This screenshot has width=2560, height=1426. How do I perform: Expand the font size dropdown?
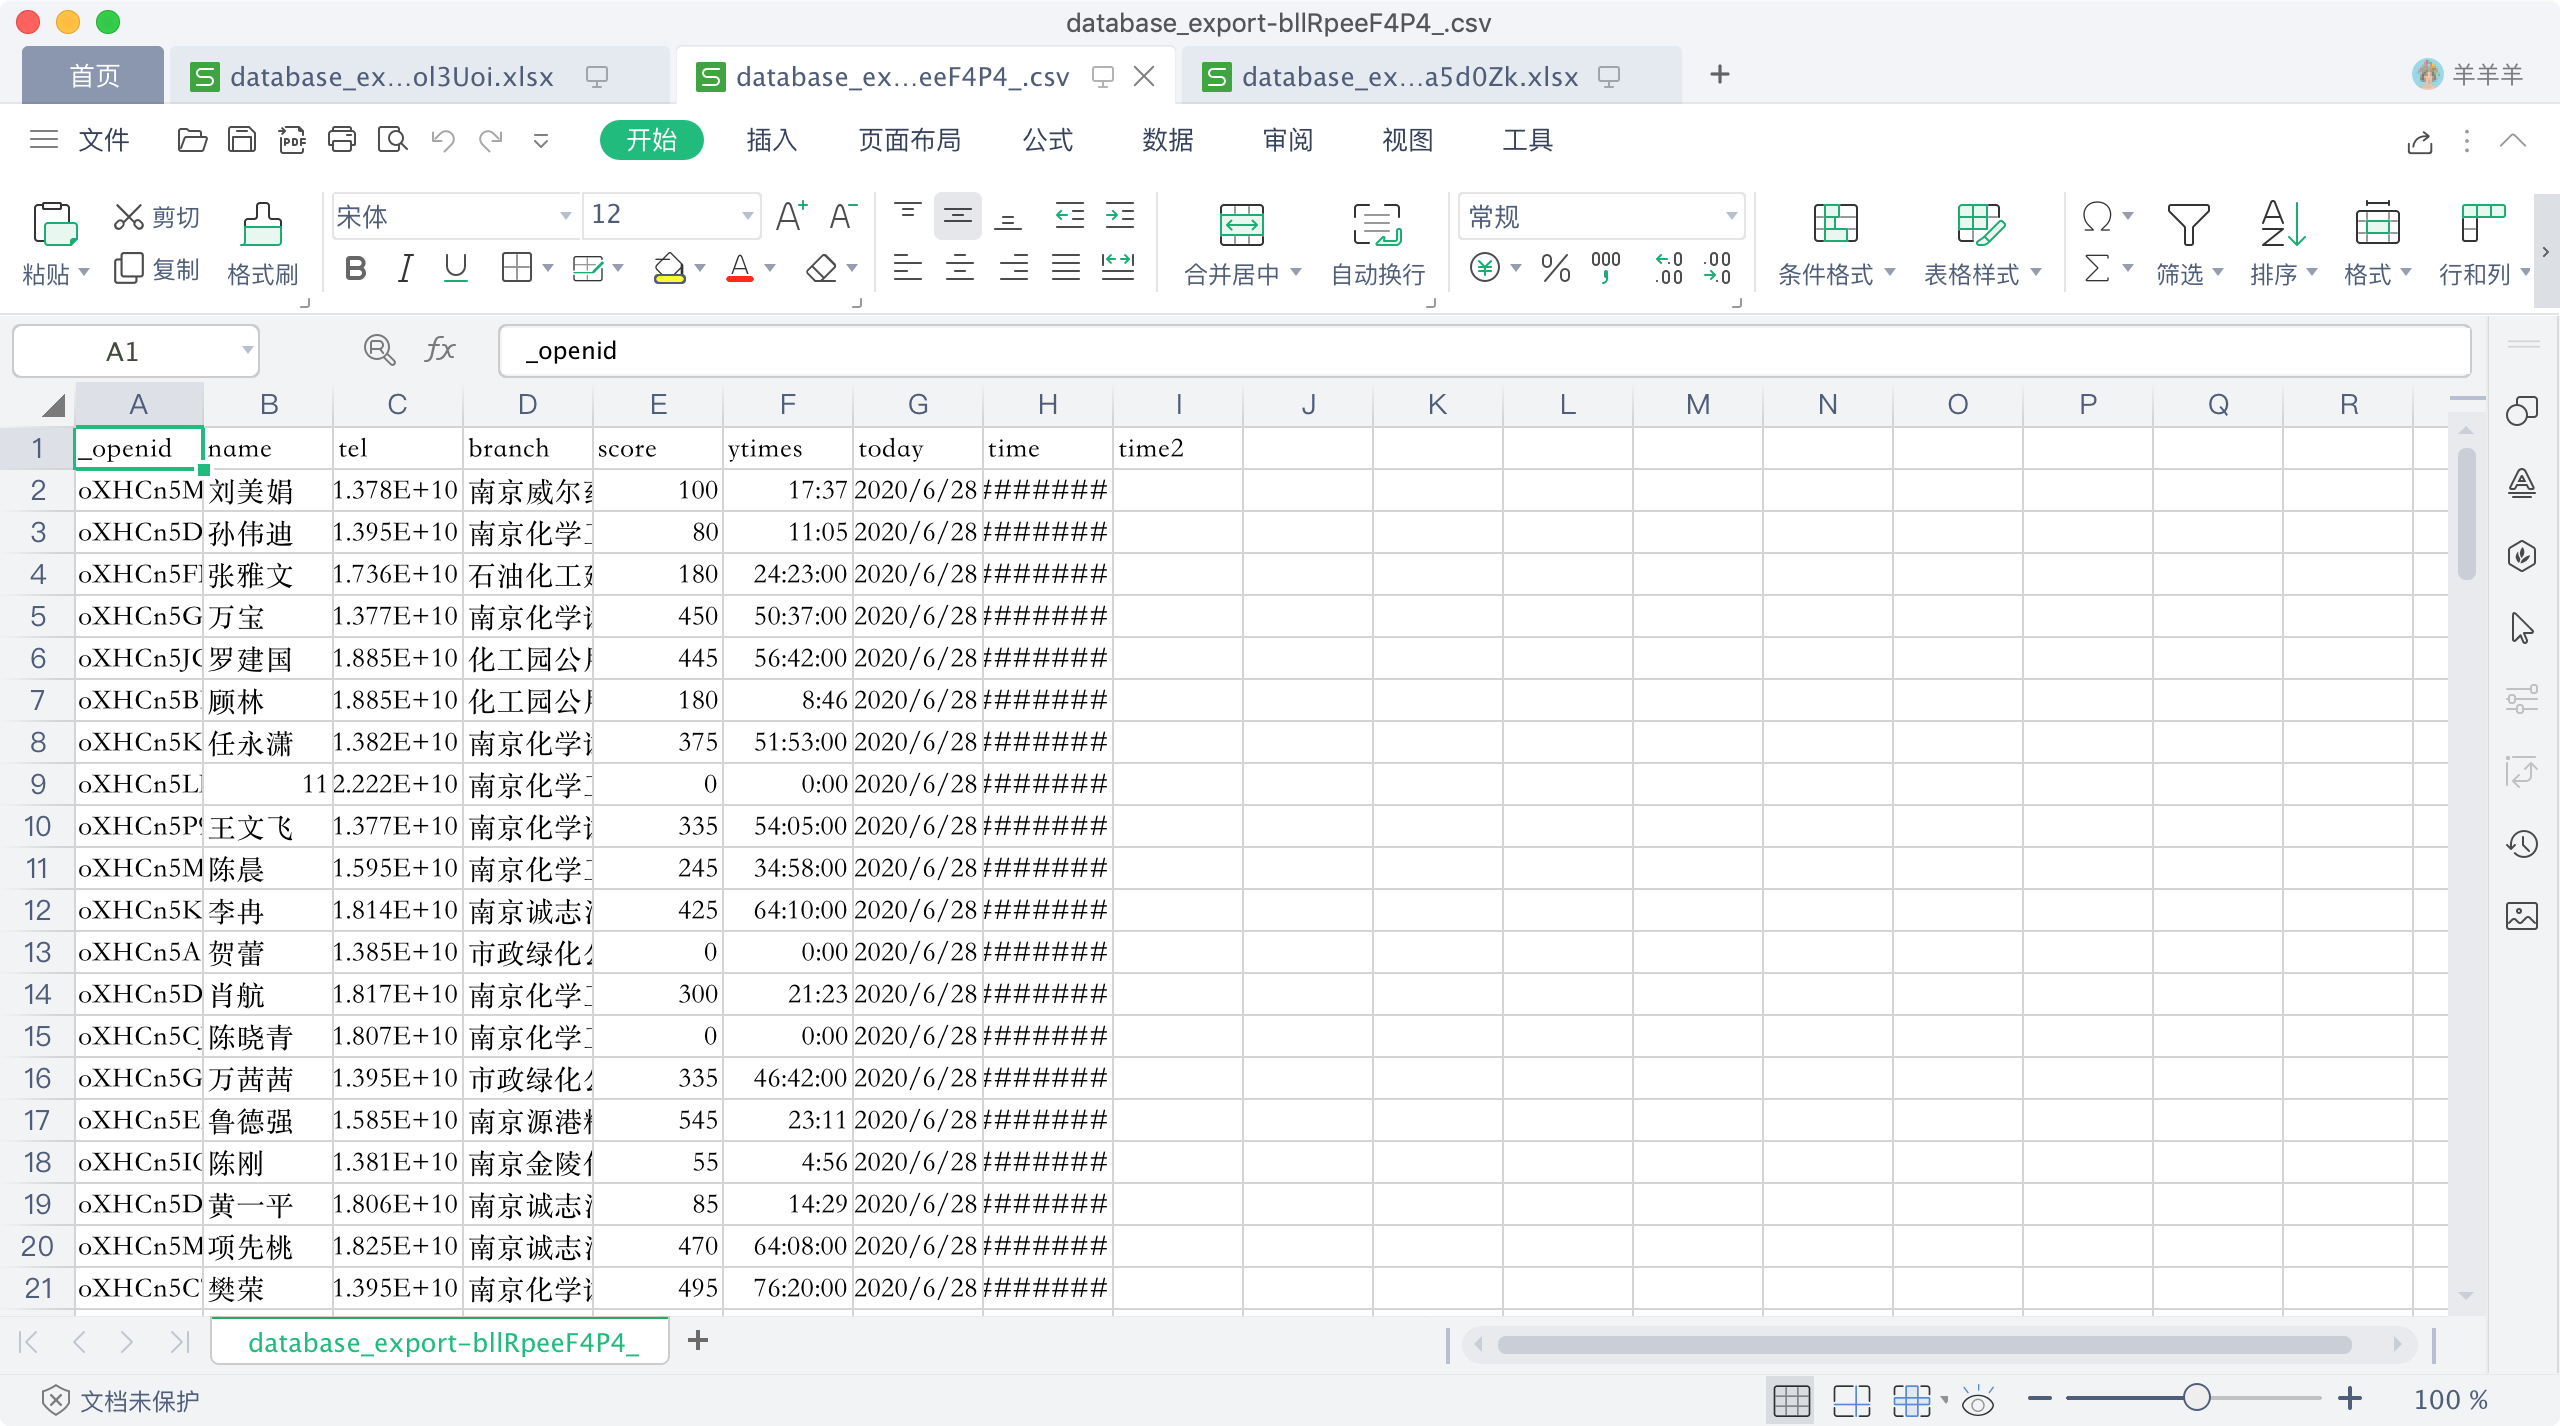click(x=747, y=216)
